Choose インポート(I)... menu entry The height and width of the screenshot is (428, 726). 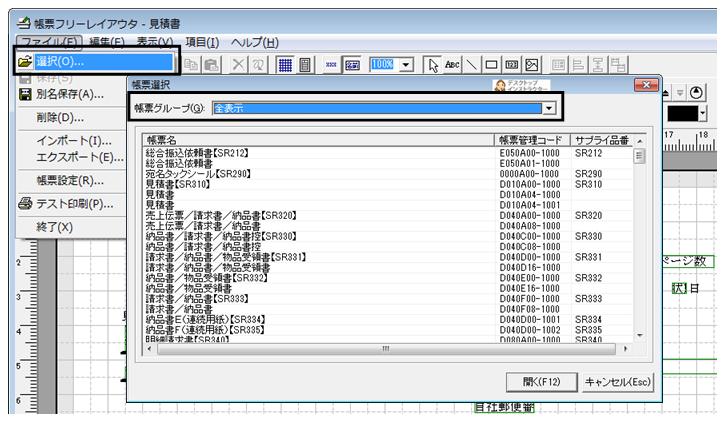click(x=74, y=141)
